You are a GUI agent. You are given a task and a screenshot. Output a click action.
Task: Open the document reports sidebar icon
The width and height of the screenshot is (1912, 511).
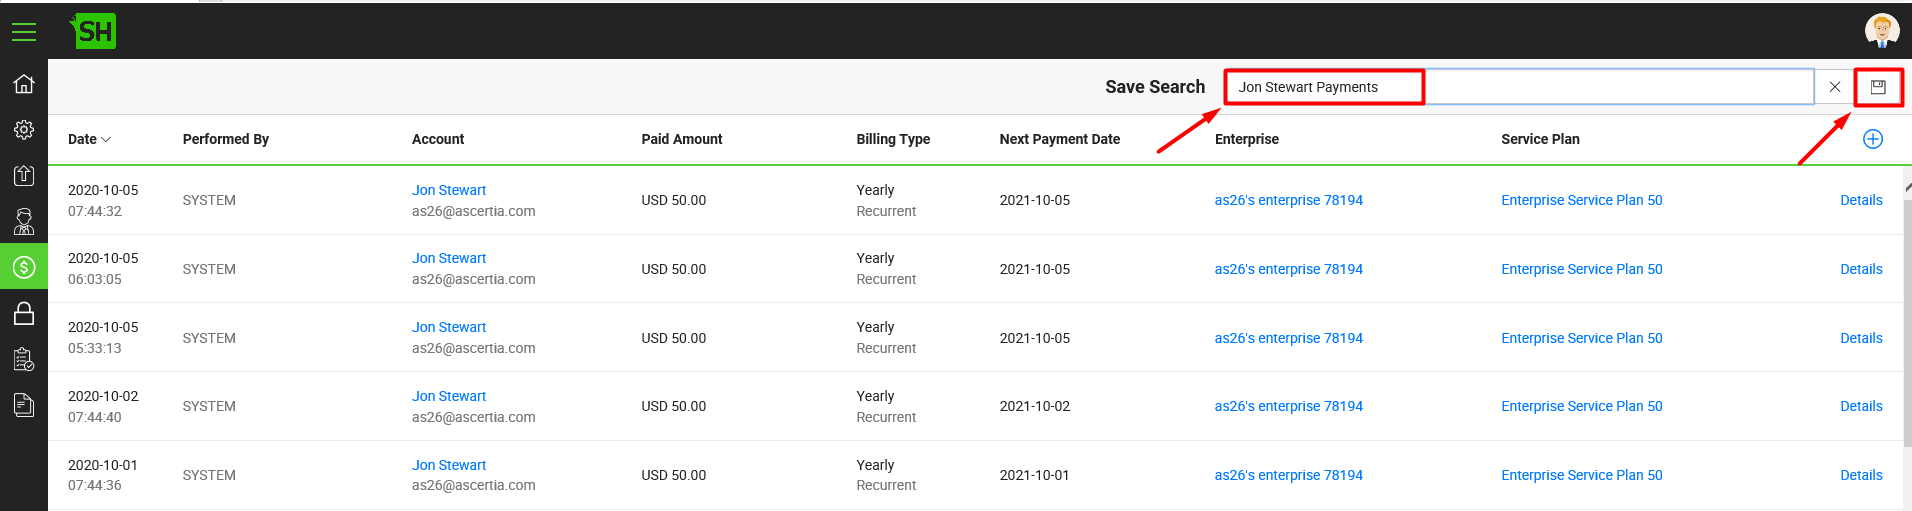[24, 405]
